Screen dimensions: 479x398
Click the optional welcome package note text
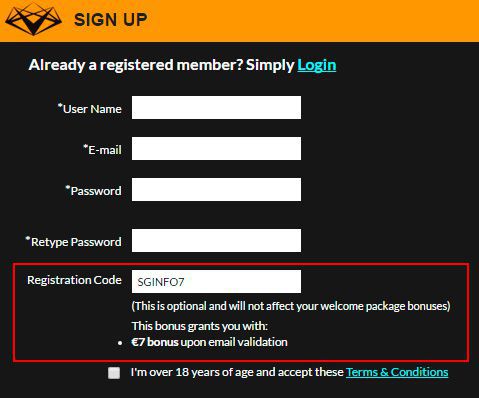291,306
